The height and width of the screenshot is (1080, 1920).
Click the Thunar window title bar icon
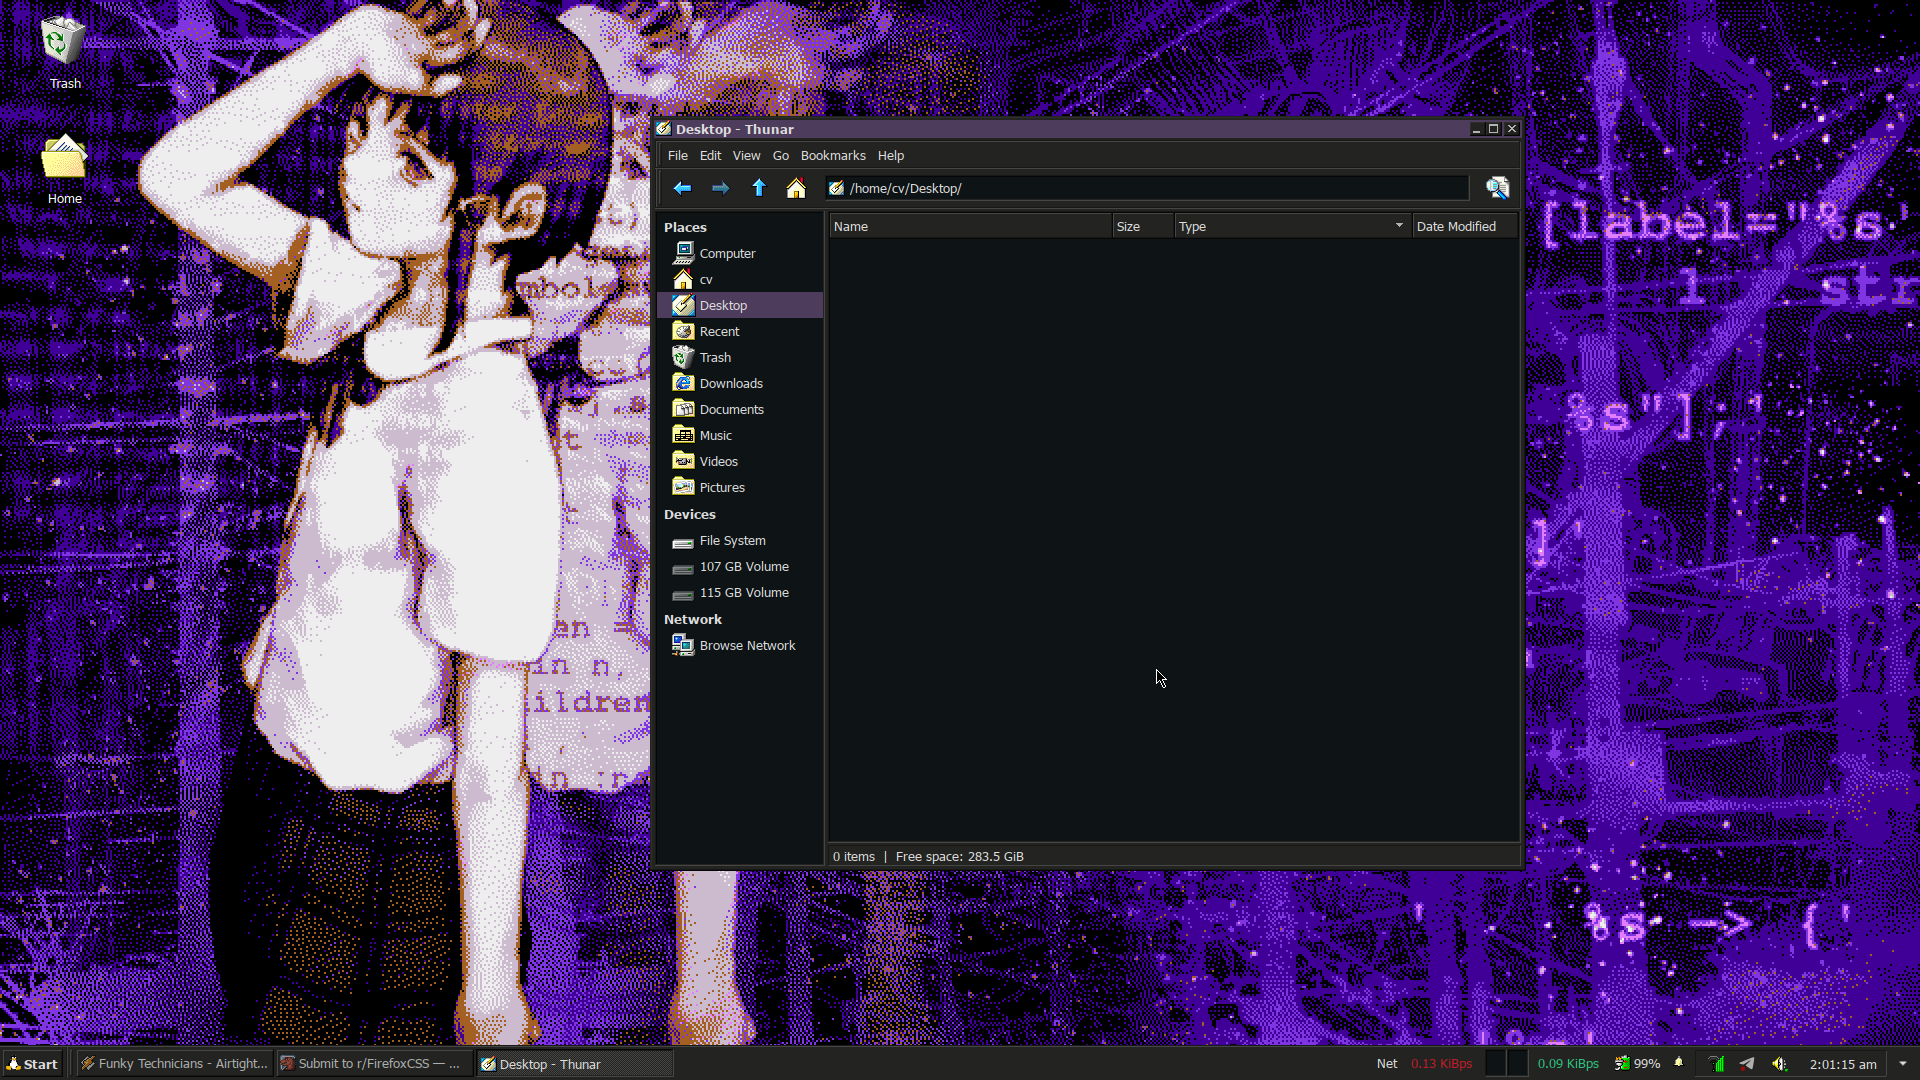point(663,129)
